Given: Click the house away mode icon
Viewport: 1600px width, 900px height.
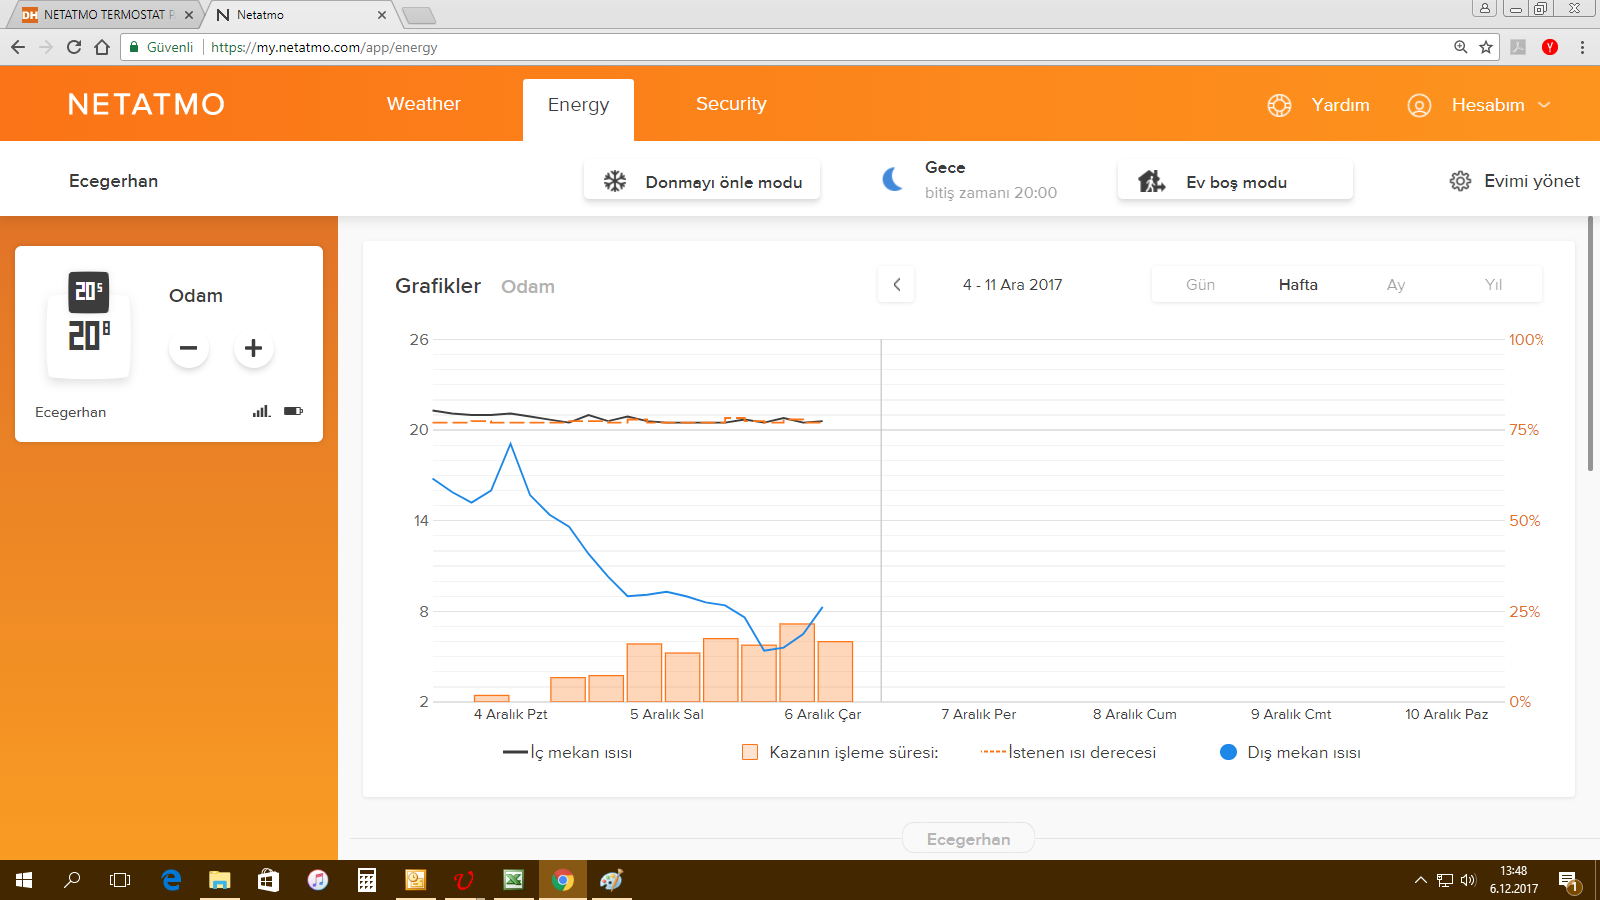Looking at the screenshot, I should pyautogui.click(x=1151, y=181).
